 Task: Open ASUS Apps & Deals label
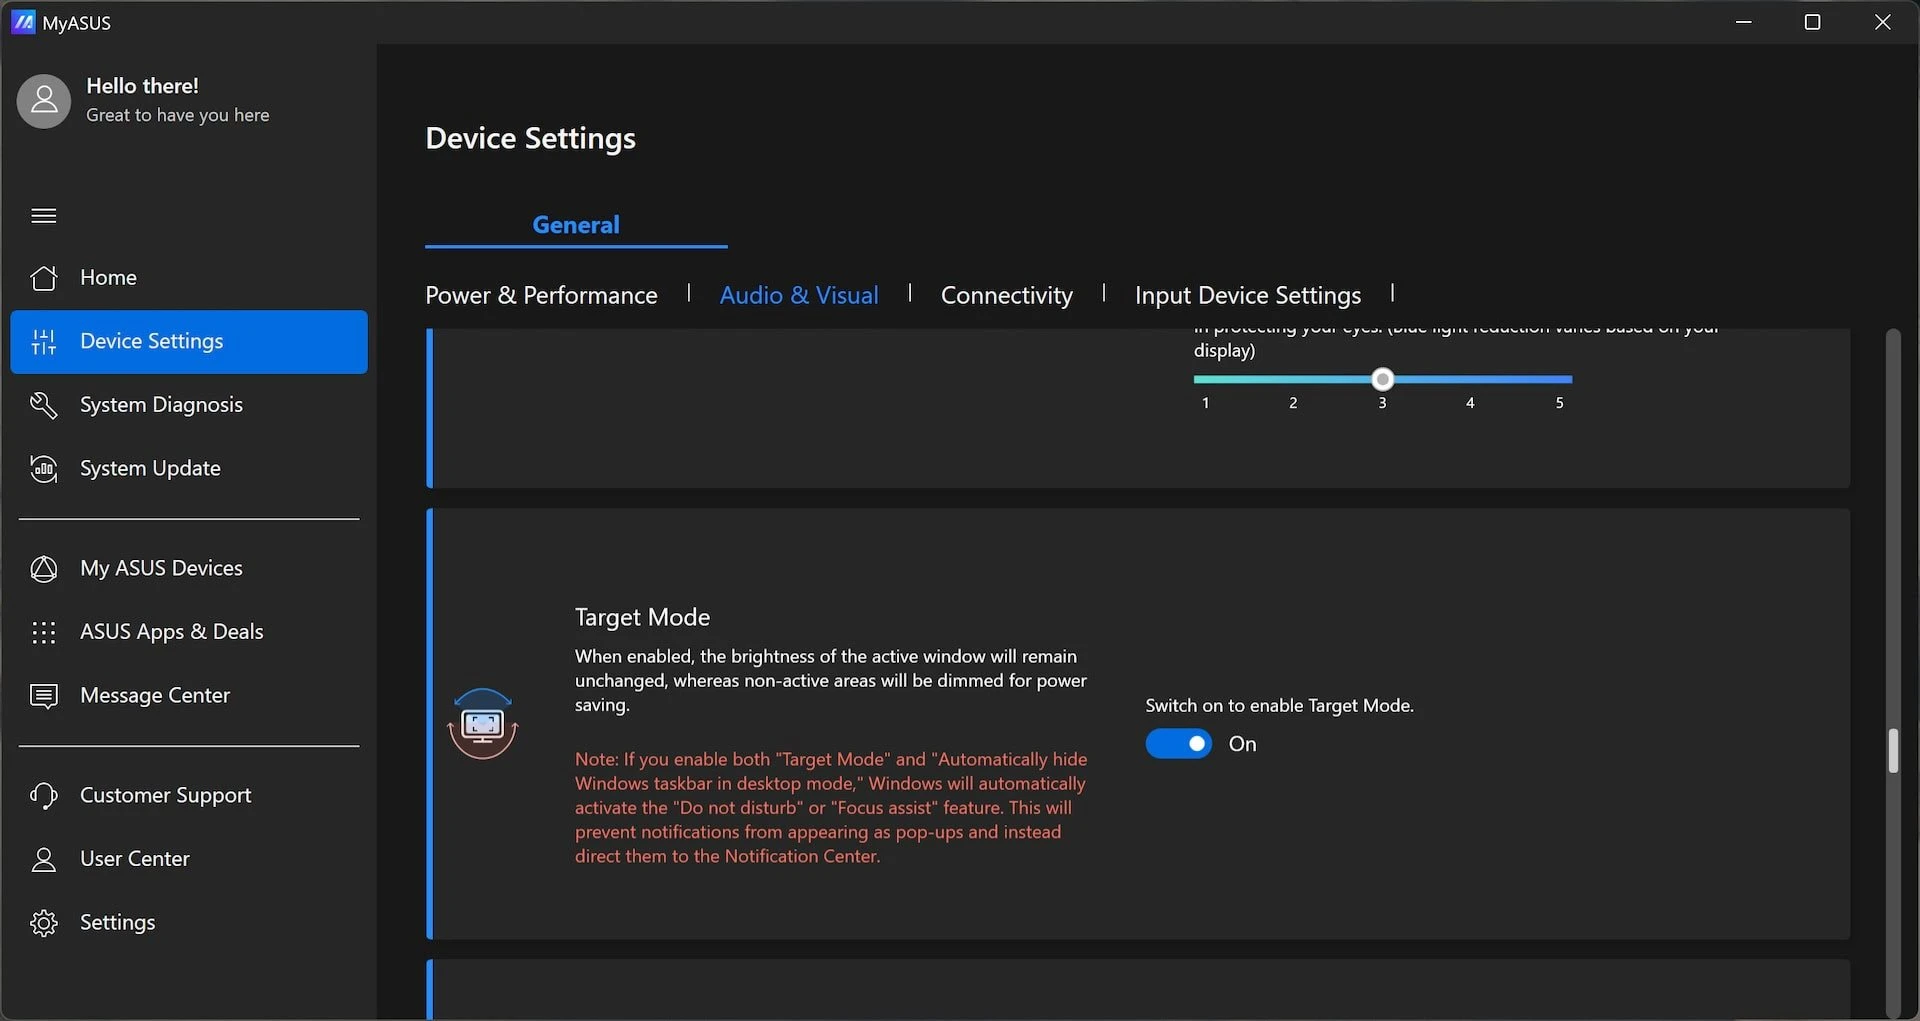172,632
